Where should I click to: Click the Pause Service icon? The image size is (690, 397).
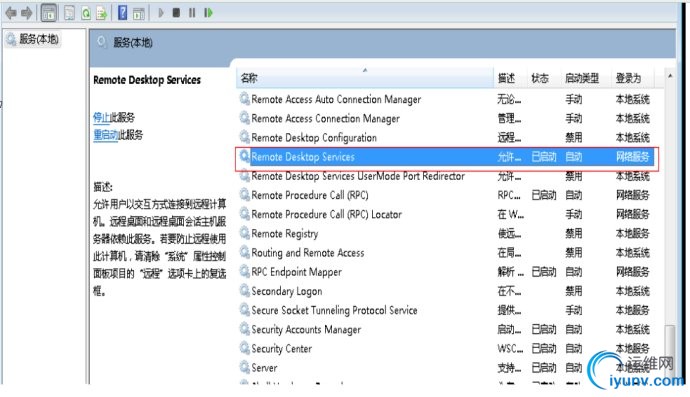(192, 13)
